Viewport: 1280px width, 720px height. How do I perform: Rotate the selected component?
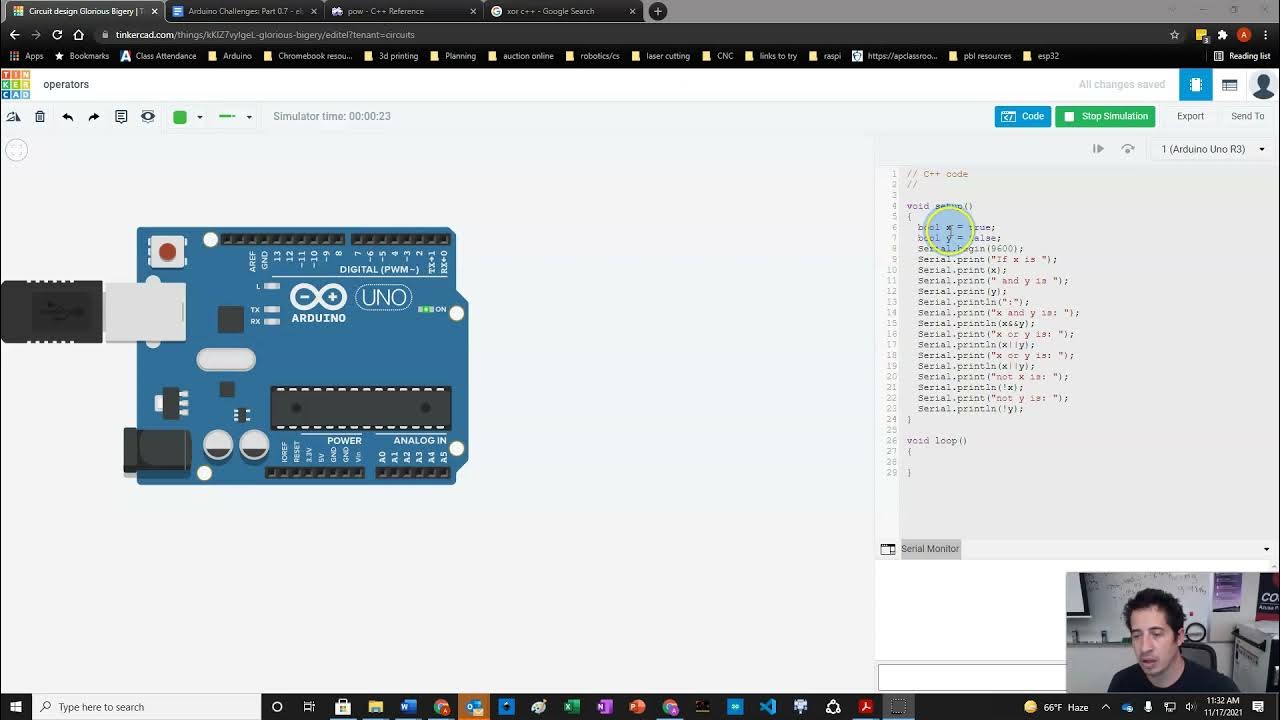coord(13,116)
